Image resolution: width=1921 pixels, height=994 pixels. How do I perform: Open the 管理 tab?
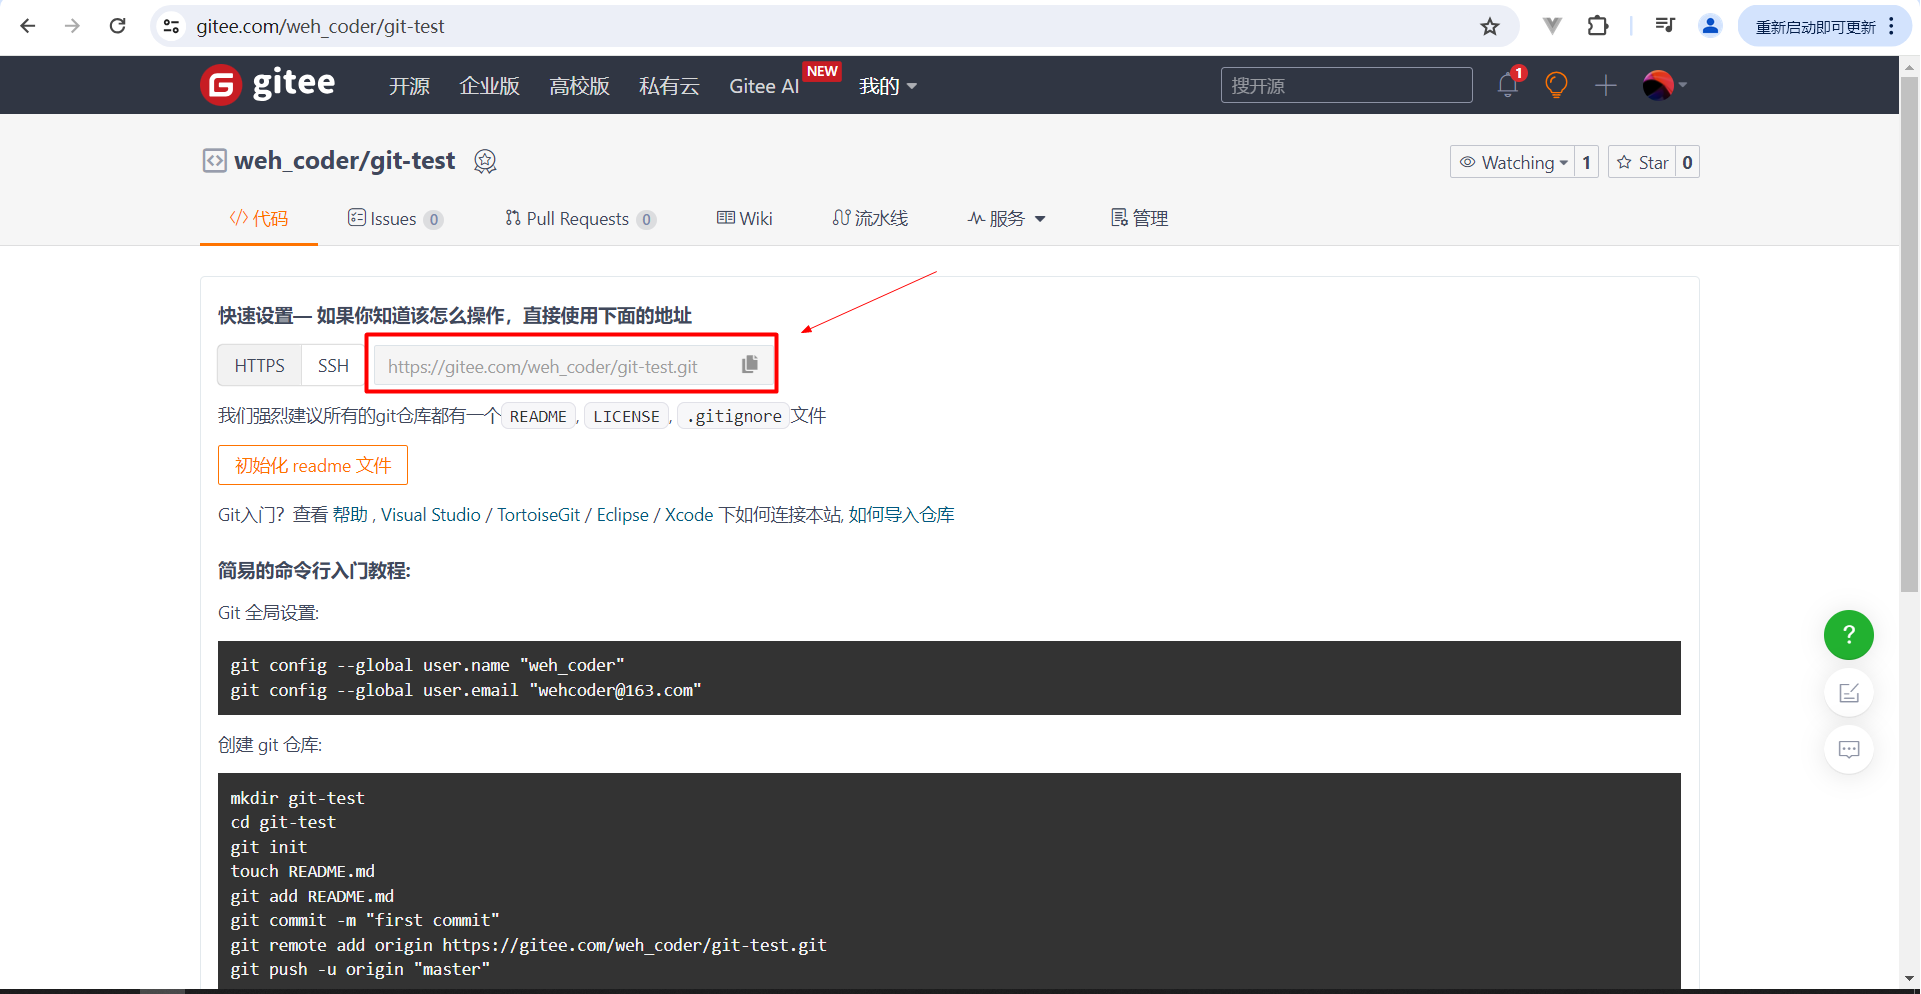[1139, 218]
